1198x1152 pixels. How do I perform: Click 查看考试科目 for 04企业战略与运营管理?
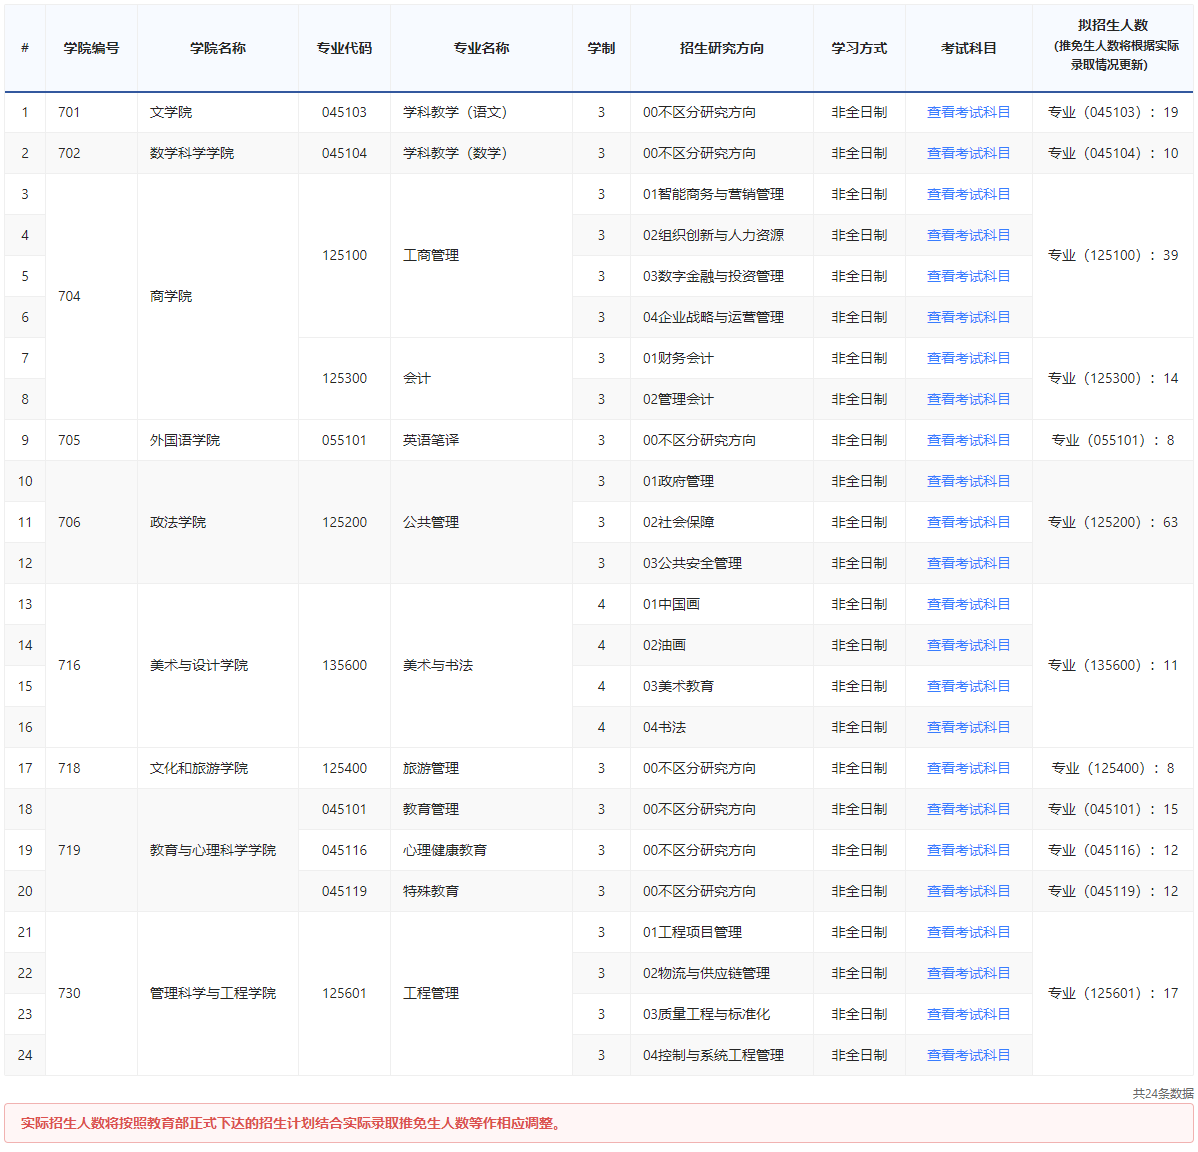point(968,317)
